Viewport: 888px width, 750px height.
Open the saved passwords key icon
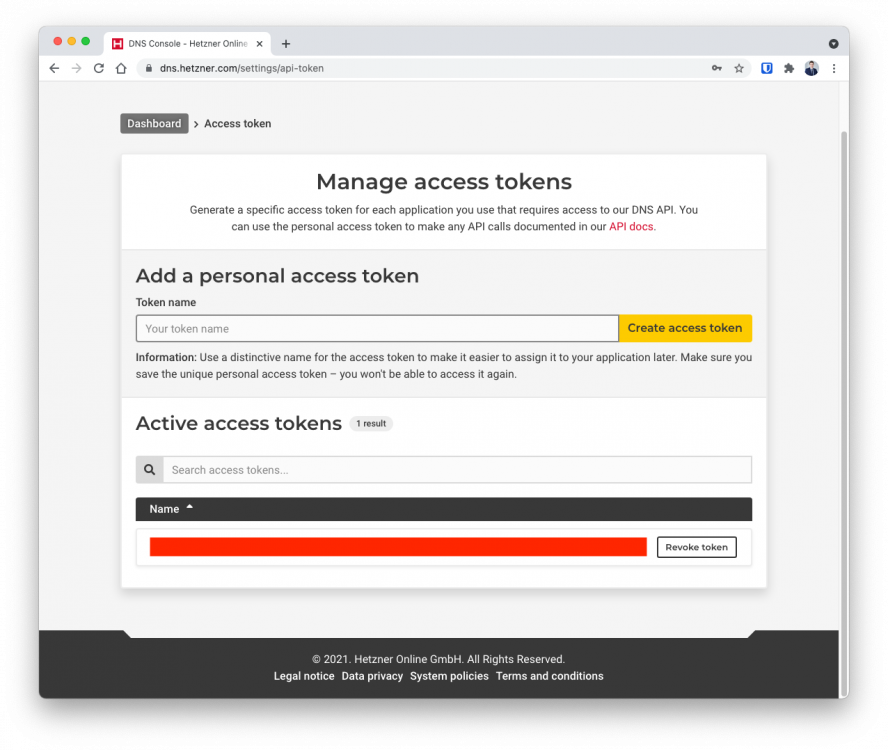pyautogui.click(x=716, y=69)
